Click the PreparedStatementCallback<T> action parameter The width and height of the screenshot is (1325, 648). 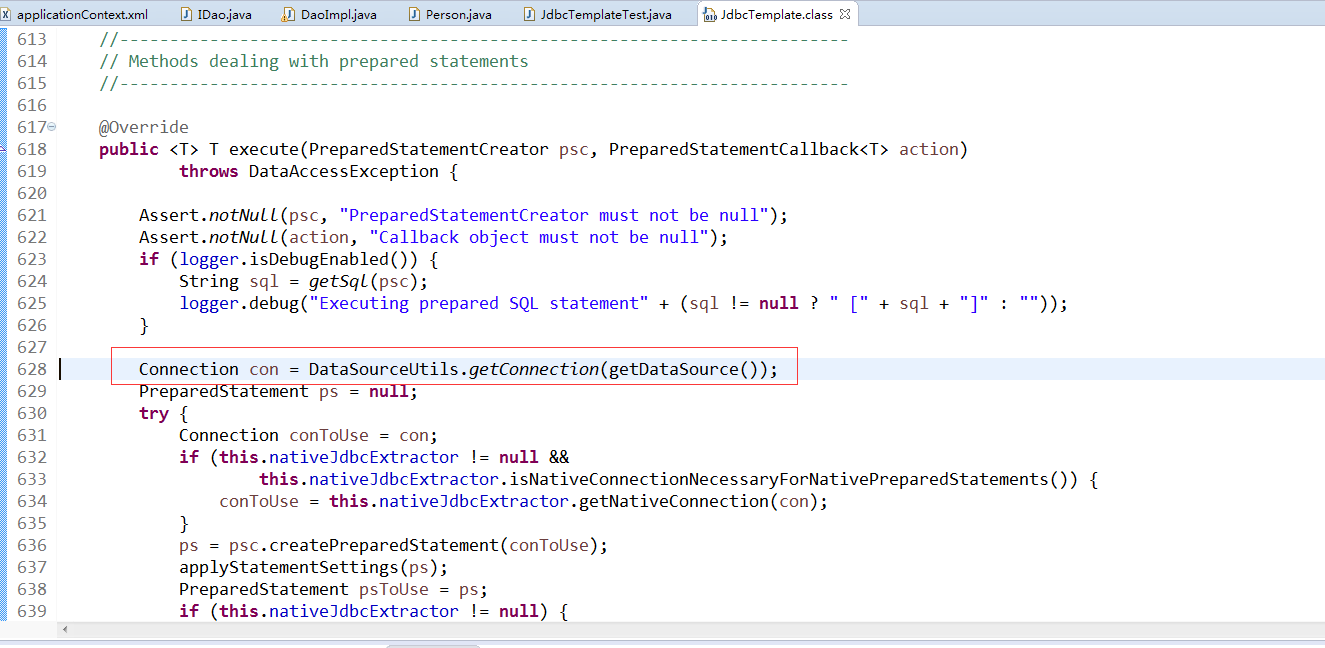tap(783, 149)
